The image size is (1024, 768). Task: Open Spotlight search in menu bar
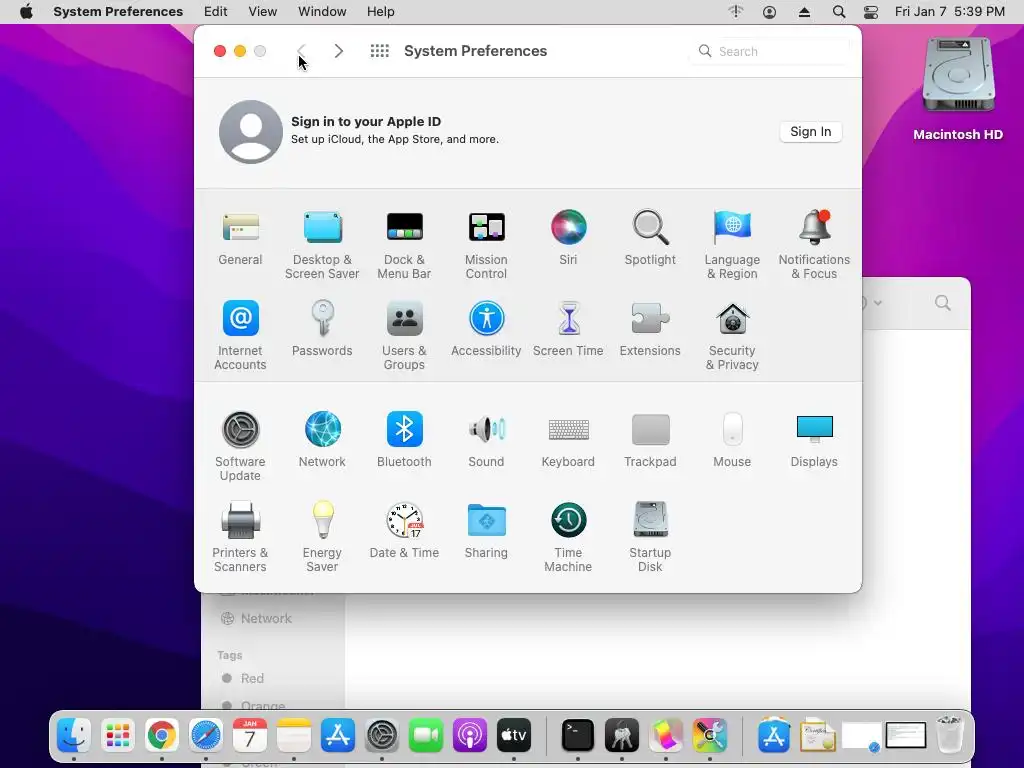point(839,12)
